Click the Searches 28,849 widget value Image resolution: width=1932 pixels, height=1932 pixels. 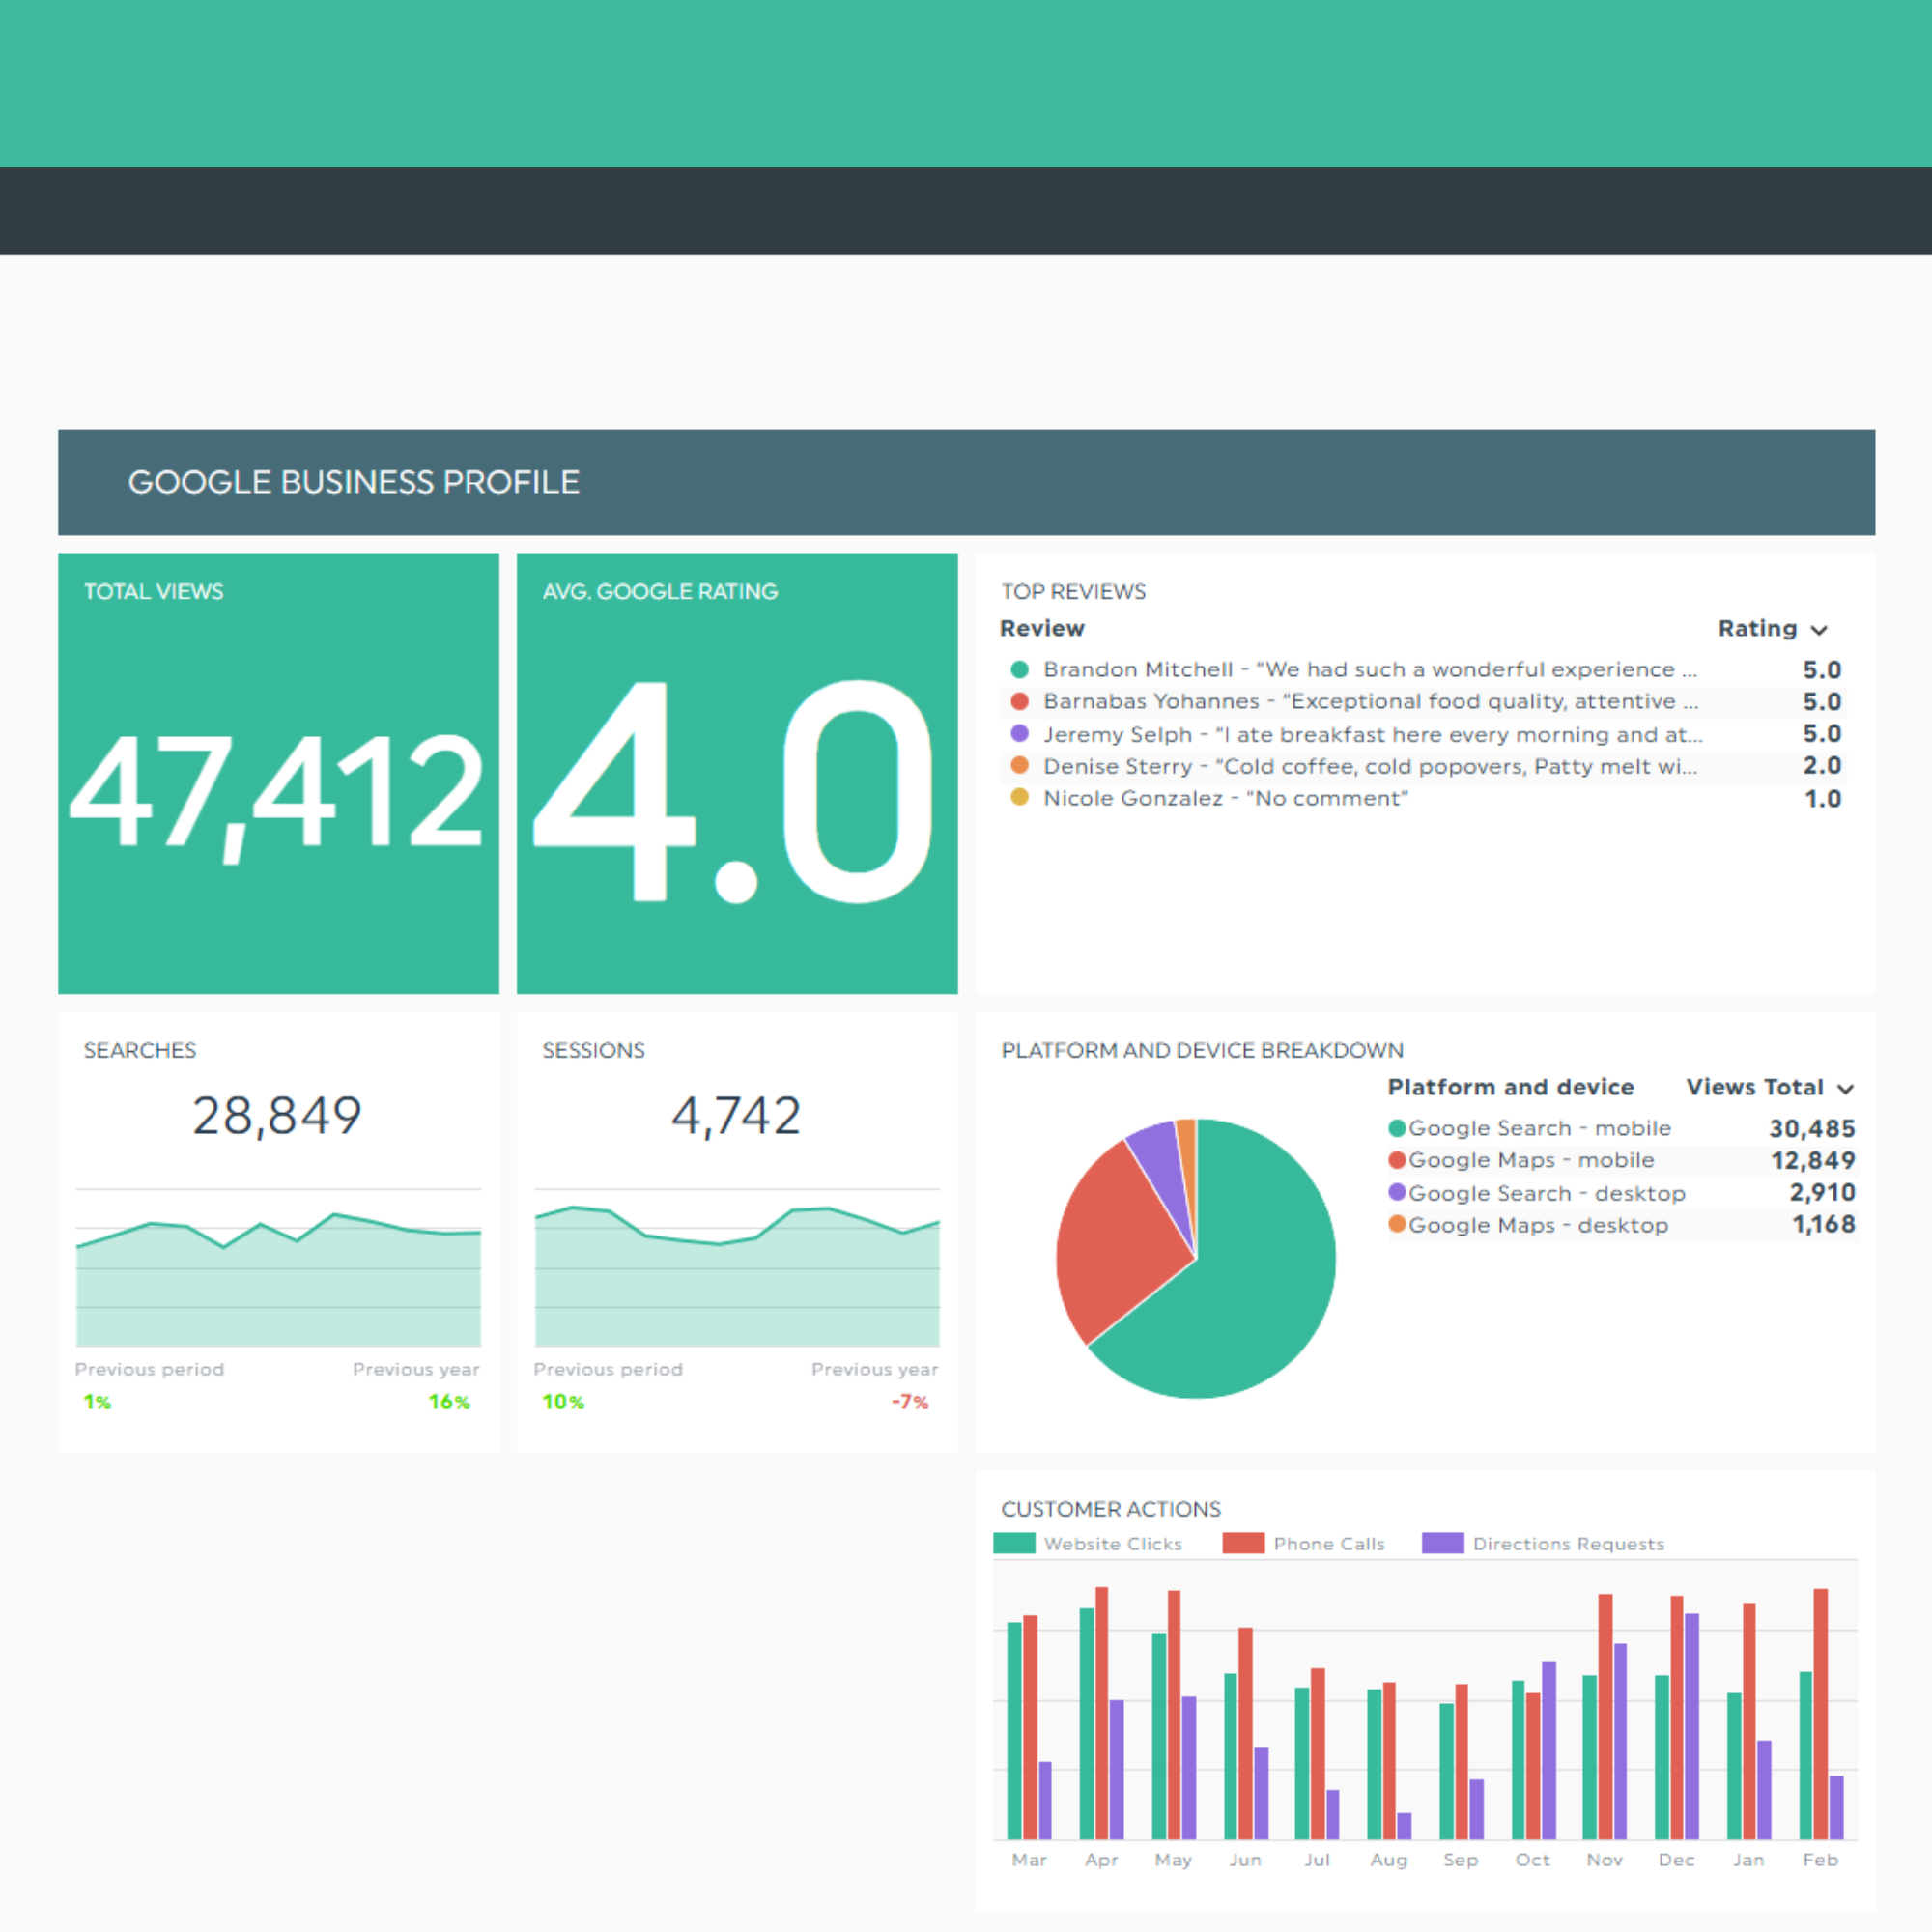pos(277,1116)
